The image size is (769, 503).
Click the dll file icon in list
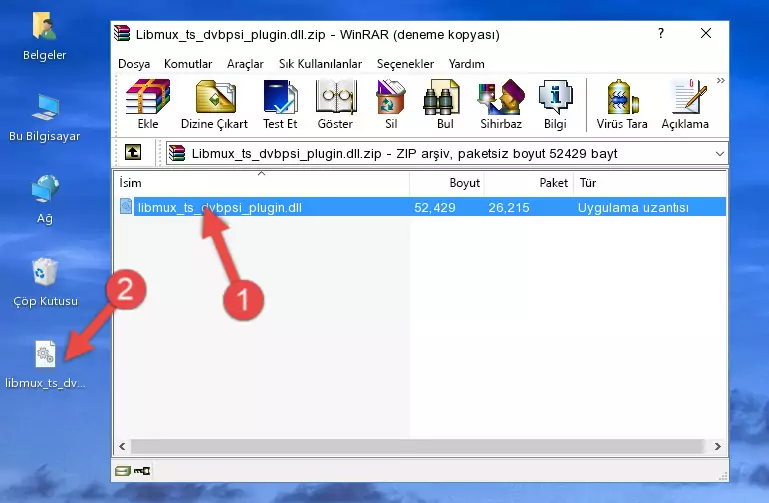click(126, 206)
